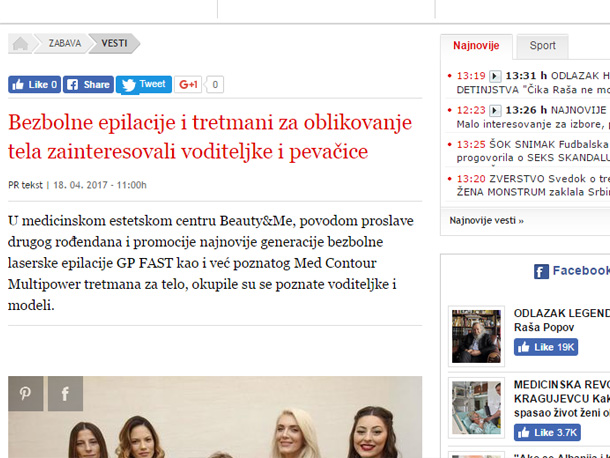Go to ZABAVA breadcrumb section
Screen dimensions: 610x458
click(x=65, y=43)
